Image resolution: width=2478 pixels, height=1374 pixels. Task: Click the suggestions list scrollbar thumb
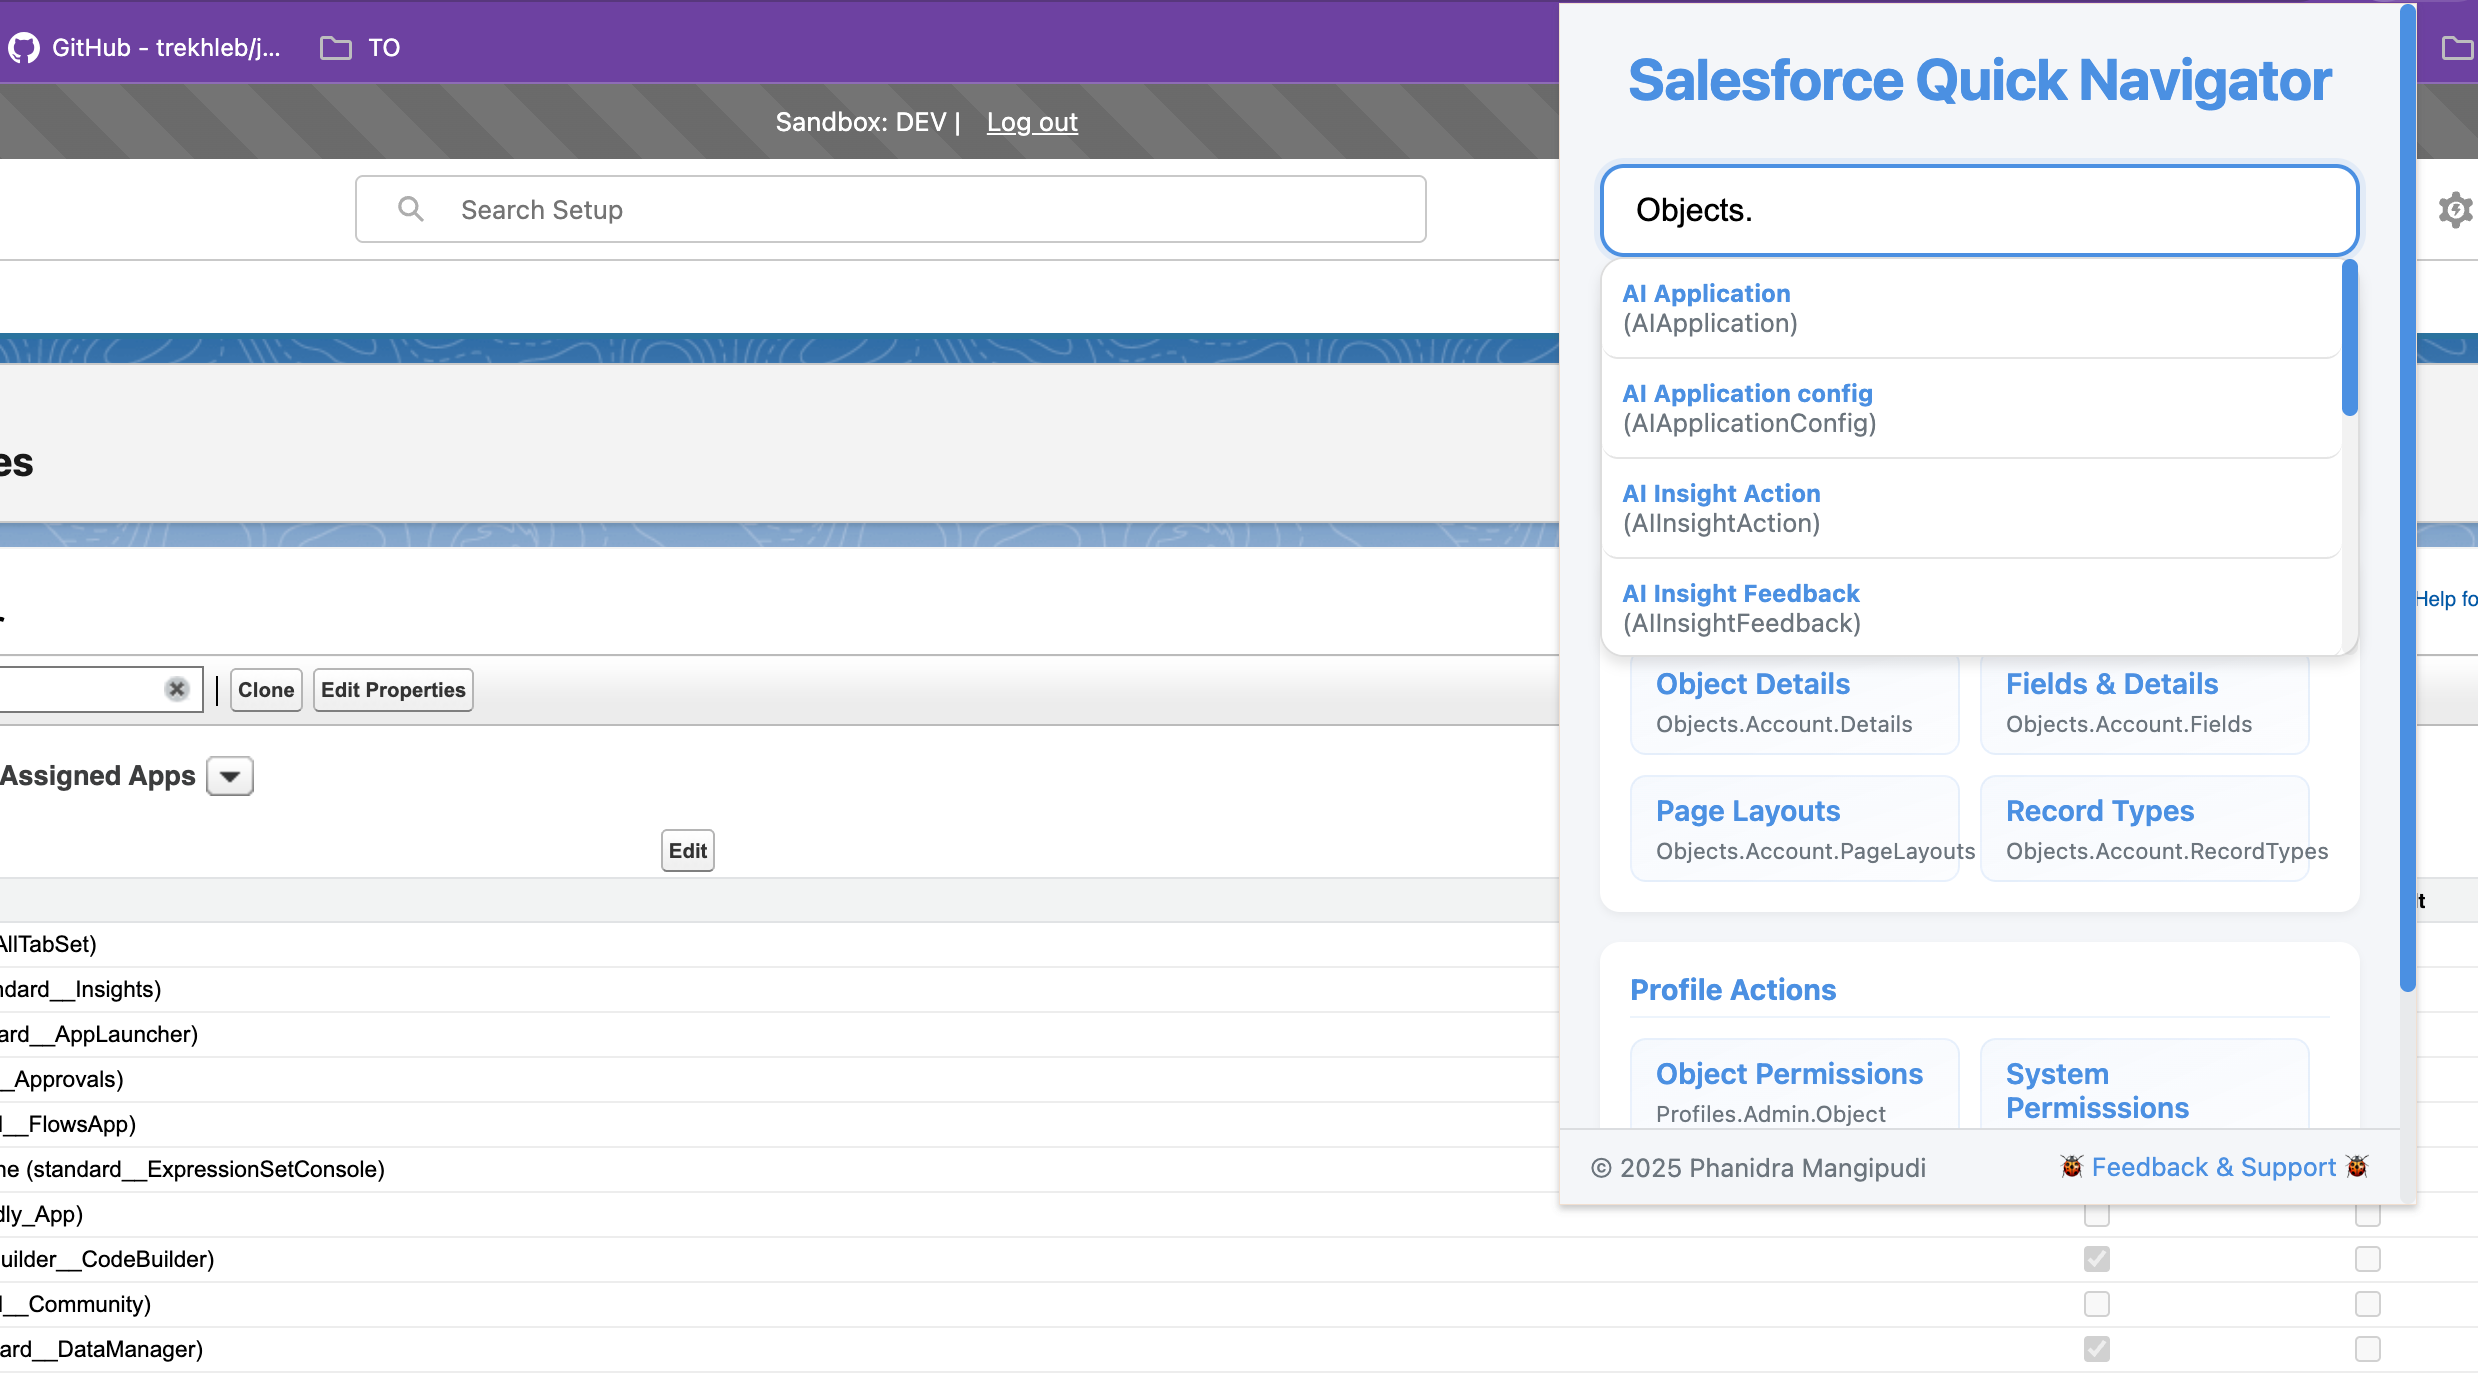click(2349, 338)
